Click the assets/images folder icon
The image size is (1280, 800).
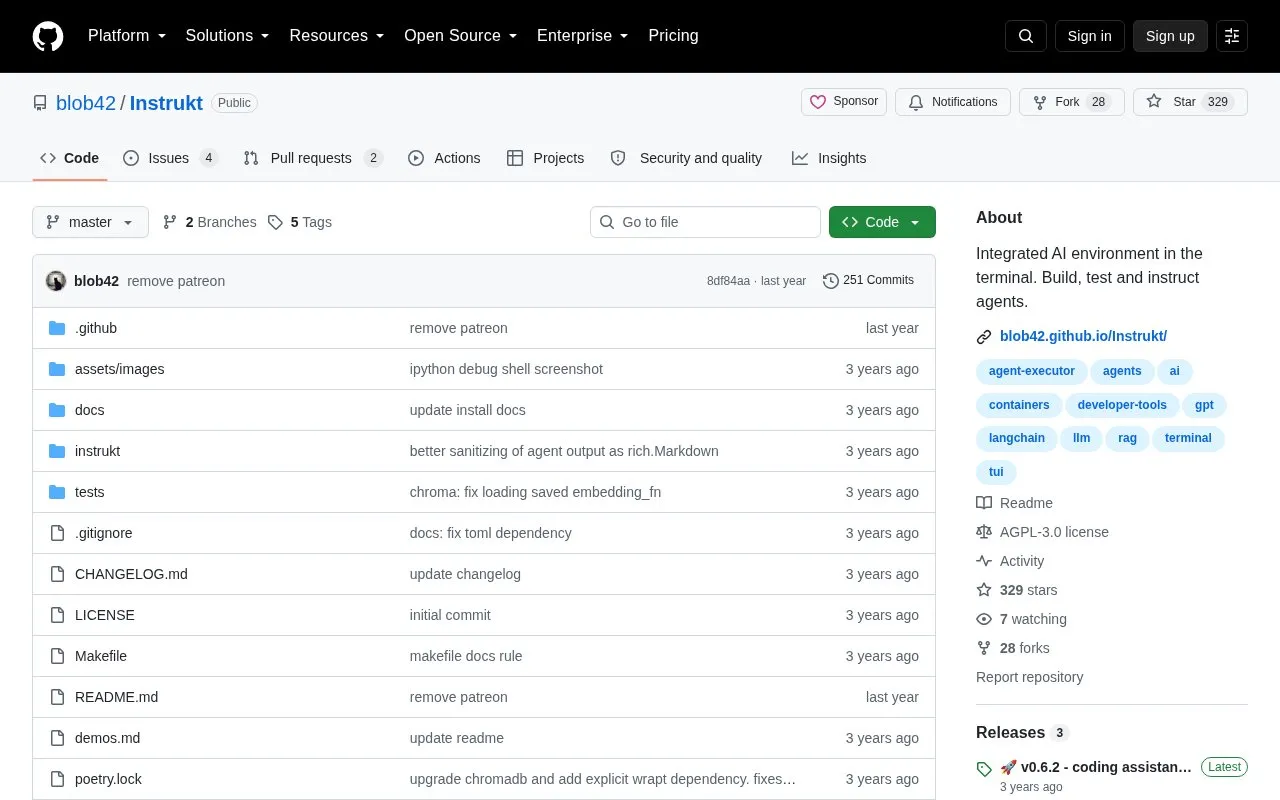tap(57, 369)
